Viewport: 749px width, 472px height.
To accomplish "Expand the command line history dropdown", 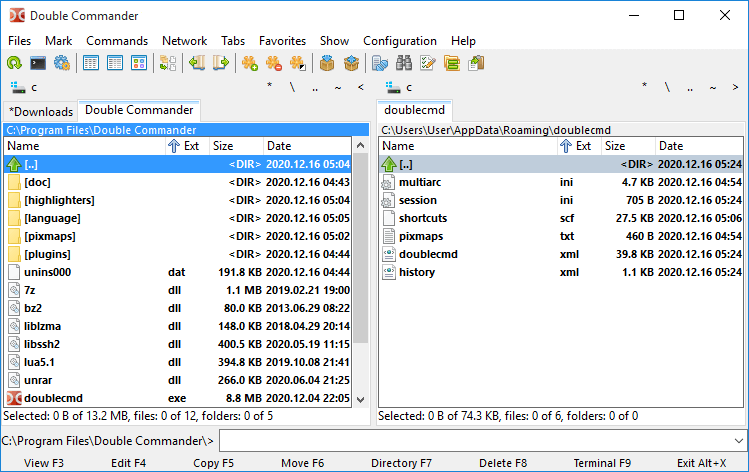I will 737,440.
